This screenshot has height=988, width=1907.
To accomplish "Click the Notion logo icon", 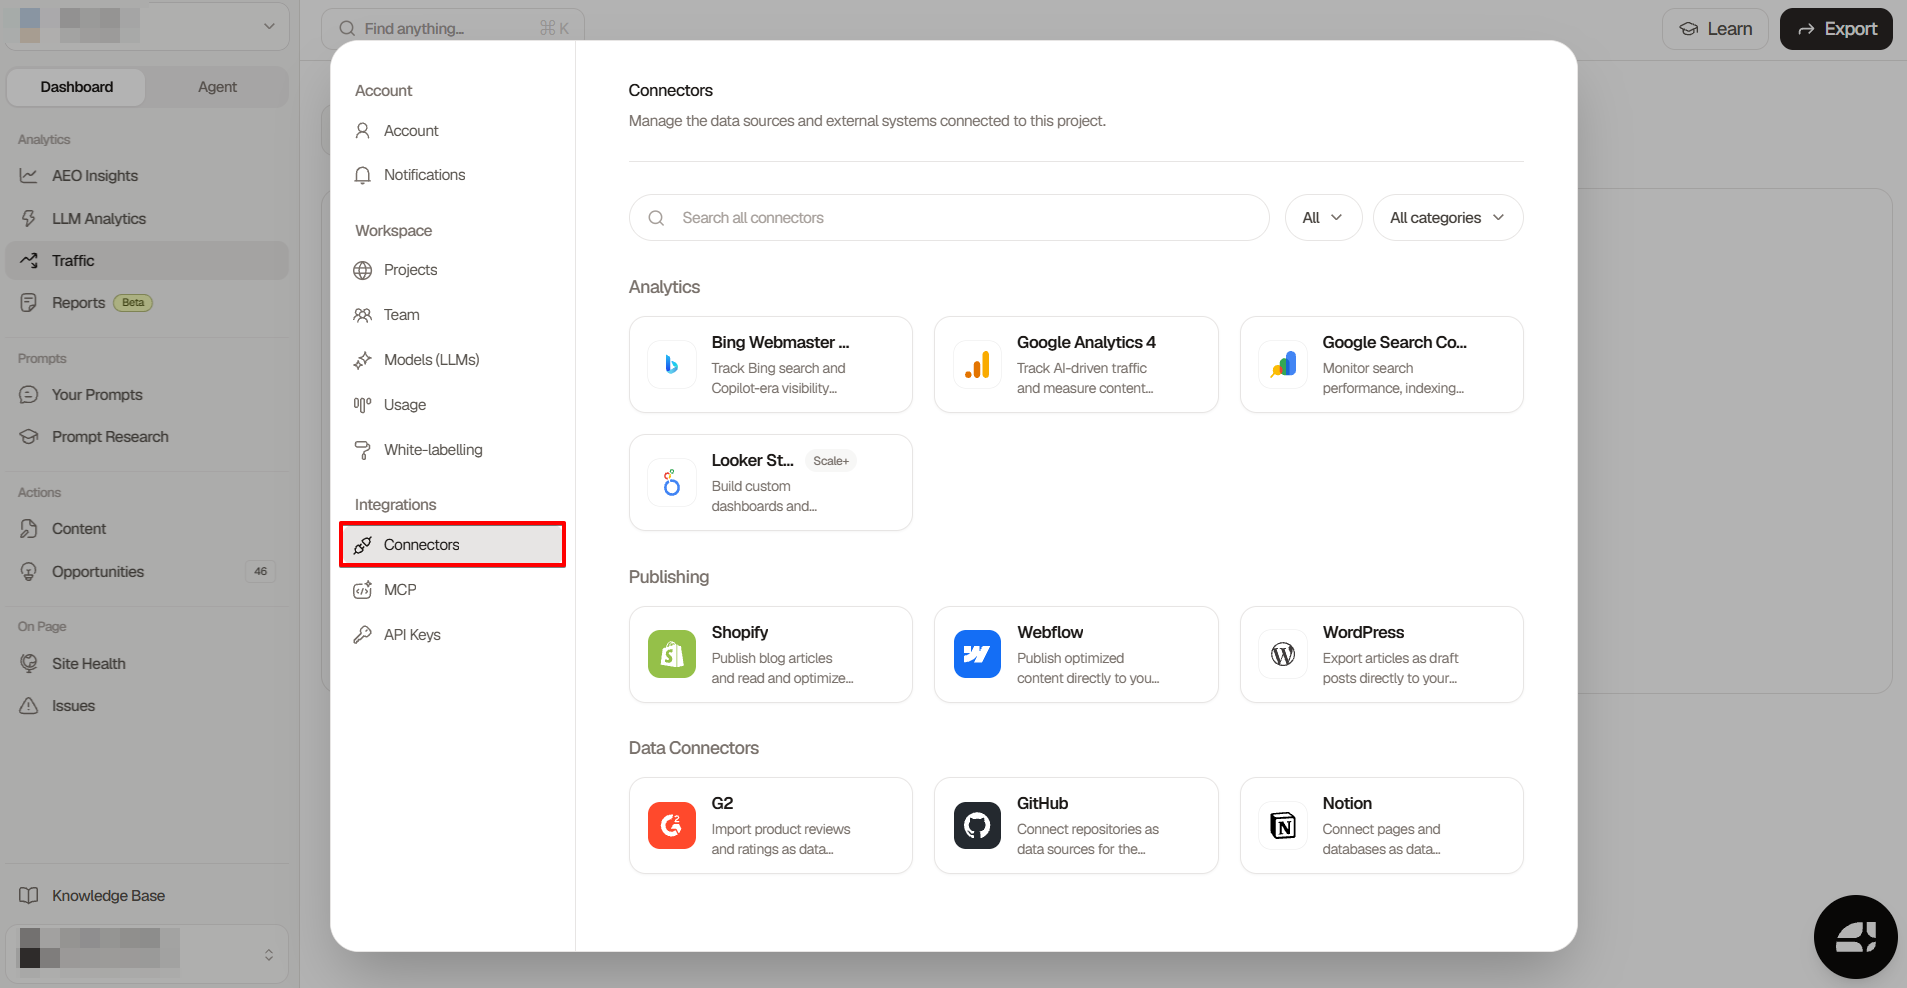I will (x=1283, y=825).
